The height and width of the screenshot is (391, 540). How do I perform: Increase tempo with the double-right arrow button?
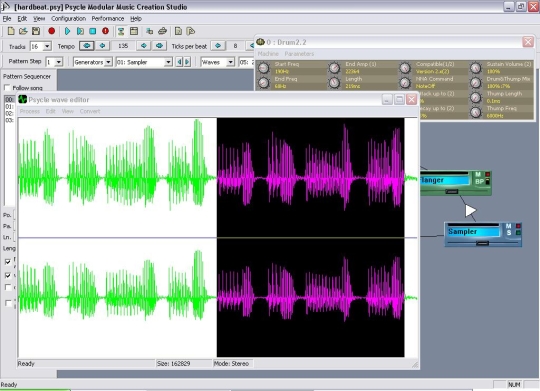pyautogui.click(x=159, y=45)
